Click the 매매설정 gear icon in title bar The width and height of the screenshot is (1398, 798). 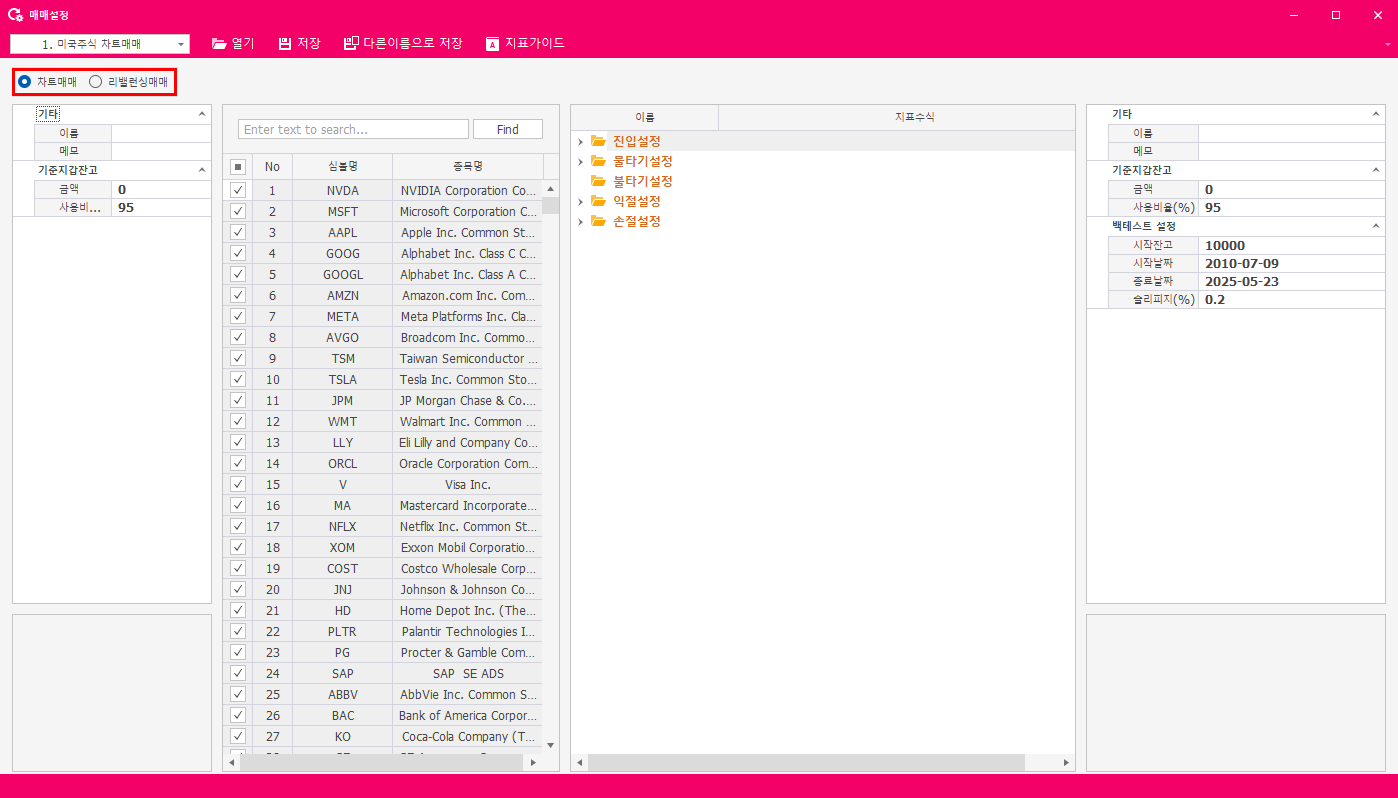coord(15,15)
